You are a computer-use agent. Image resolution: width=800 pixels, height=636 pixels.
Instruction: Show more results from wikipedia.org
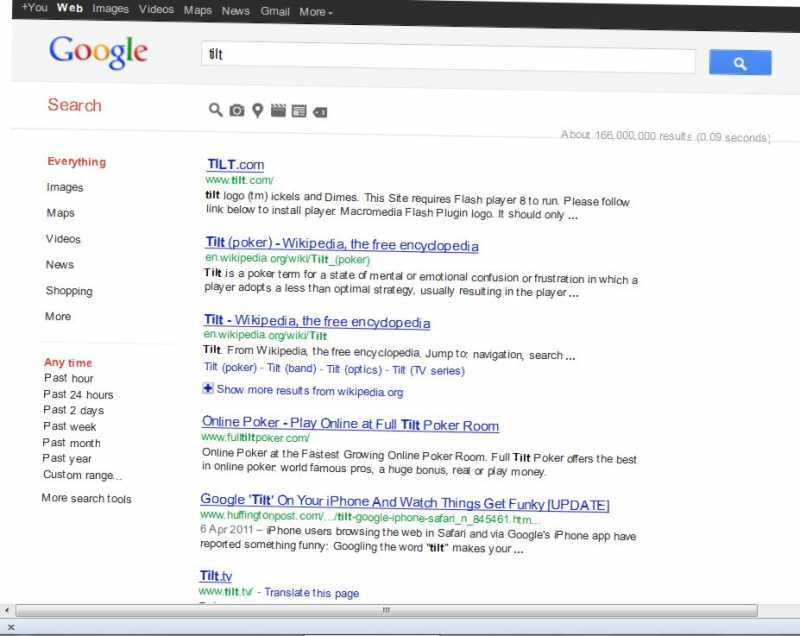pyautogui.click(x=310, y=391)
